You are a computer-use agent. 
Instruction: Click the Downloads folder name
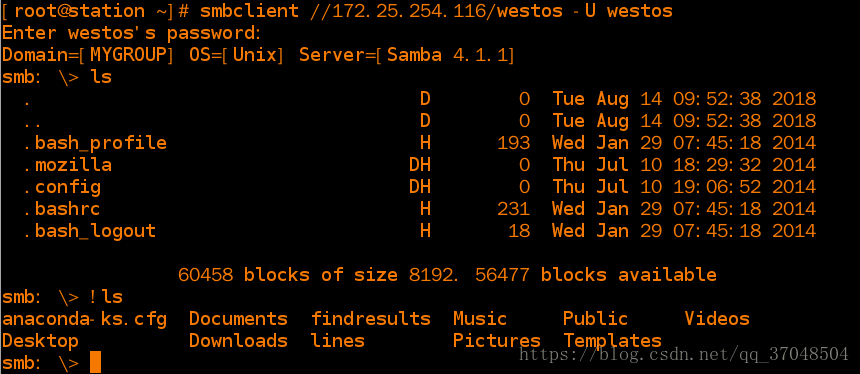coord(239,341)
